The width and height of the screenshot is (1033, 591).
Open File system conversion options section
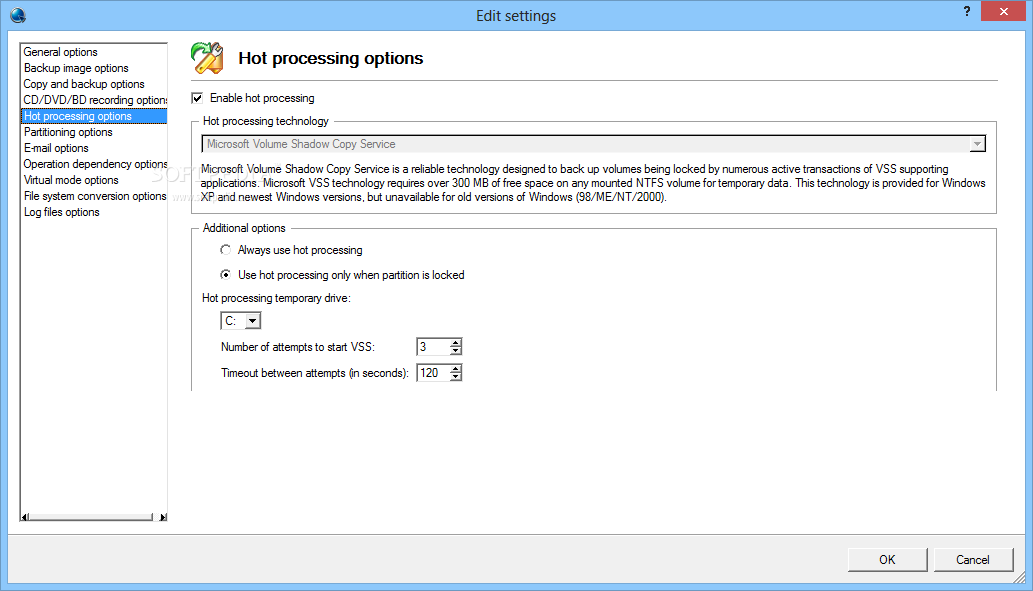tap(94, 196)
